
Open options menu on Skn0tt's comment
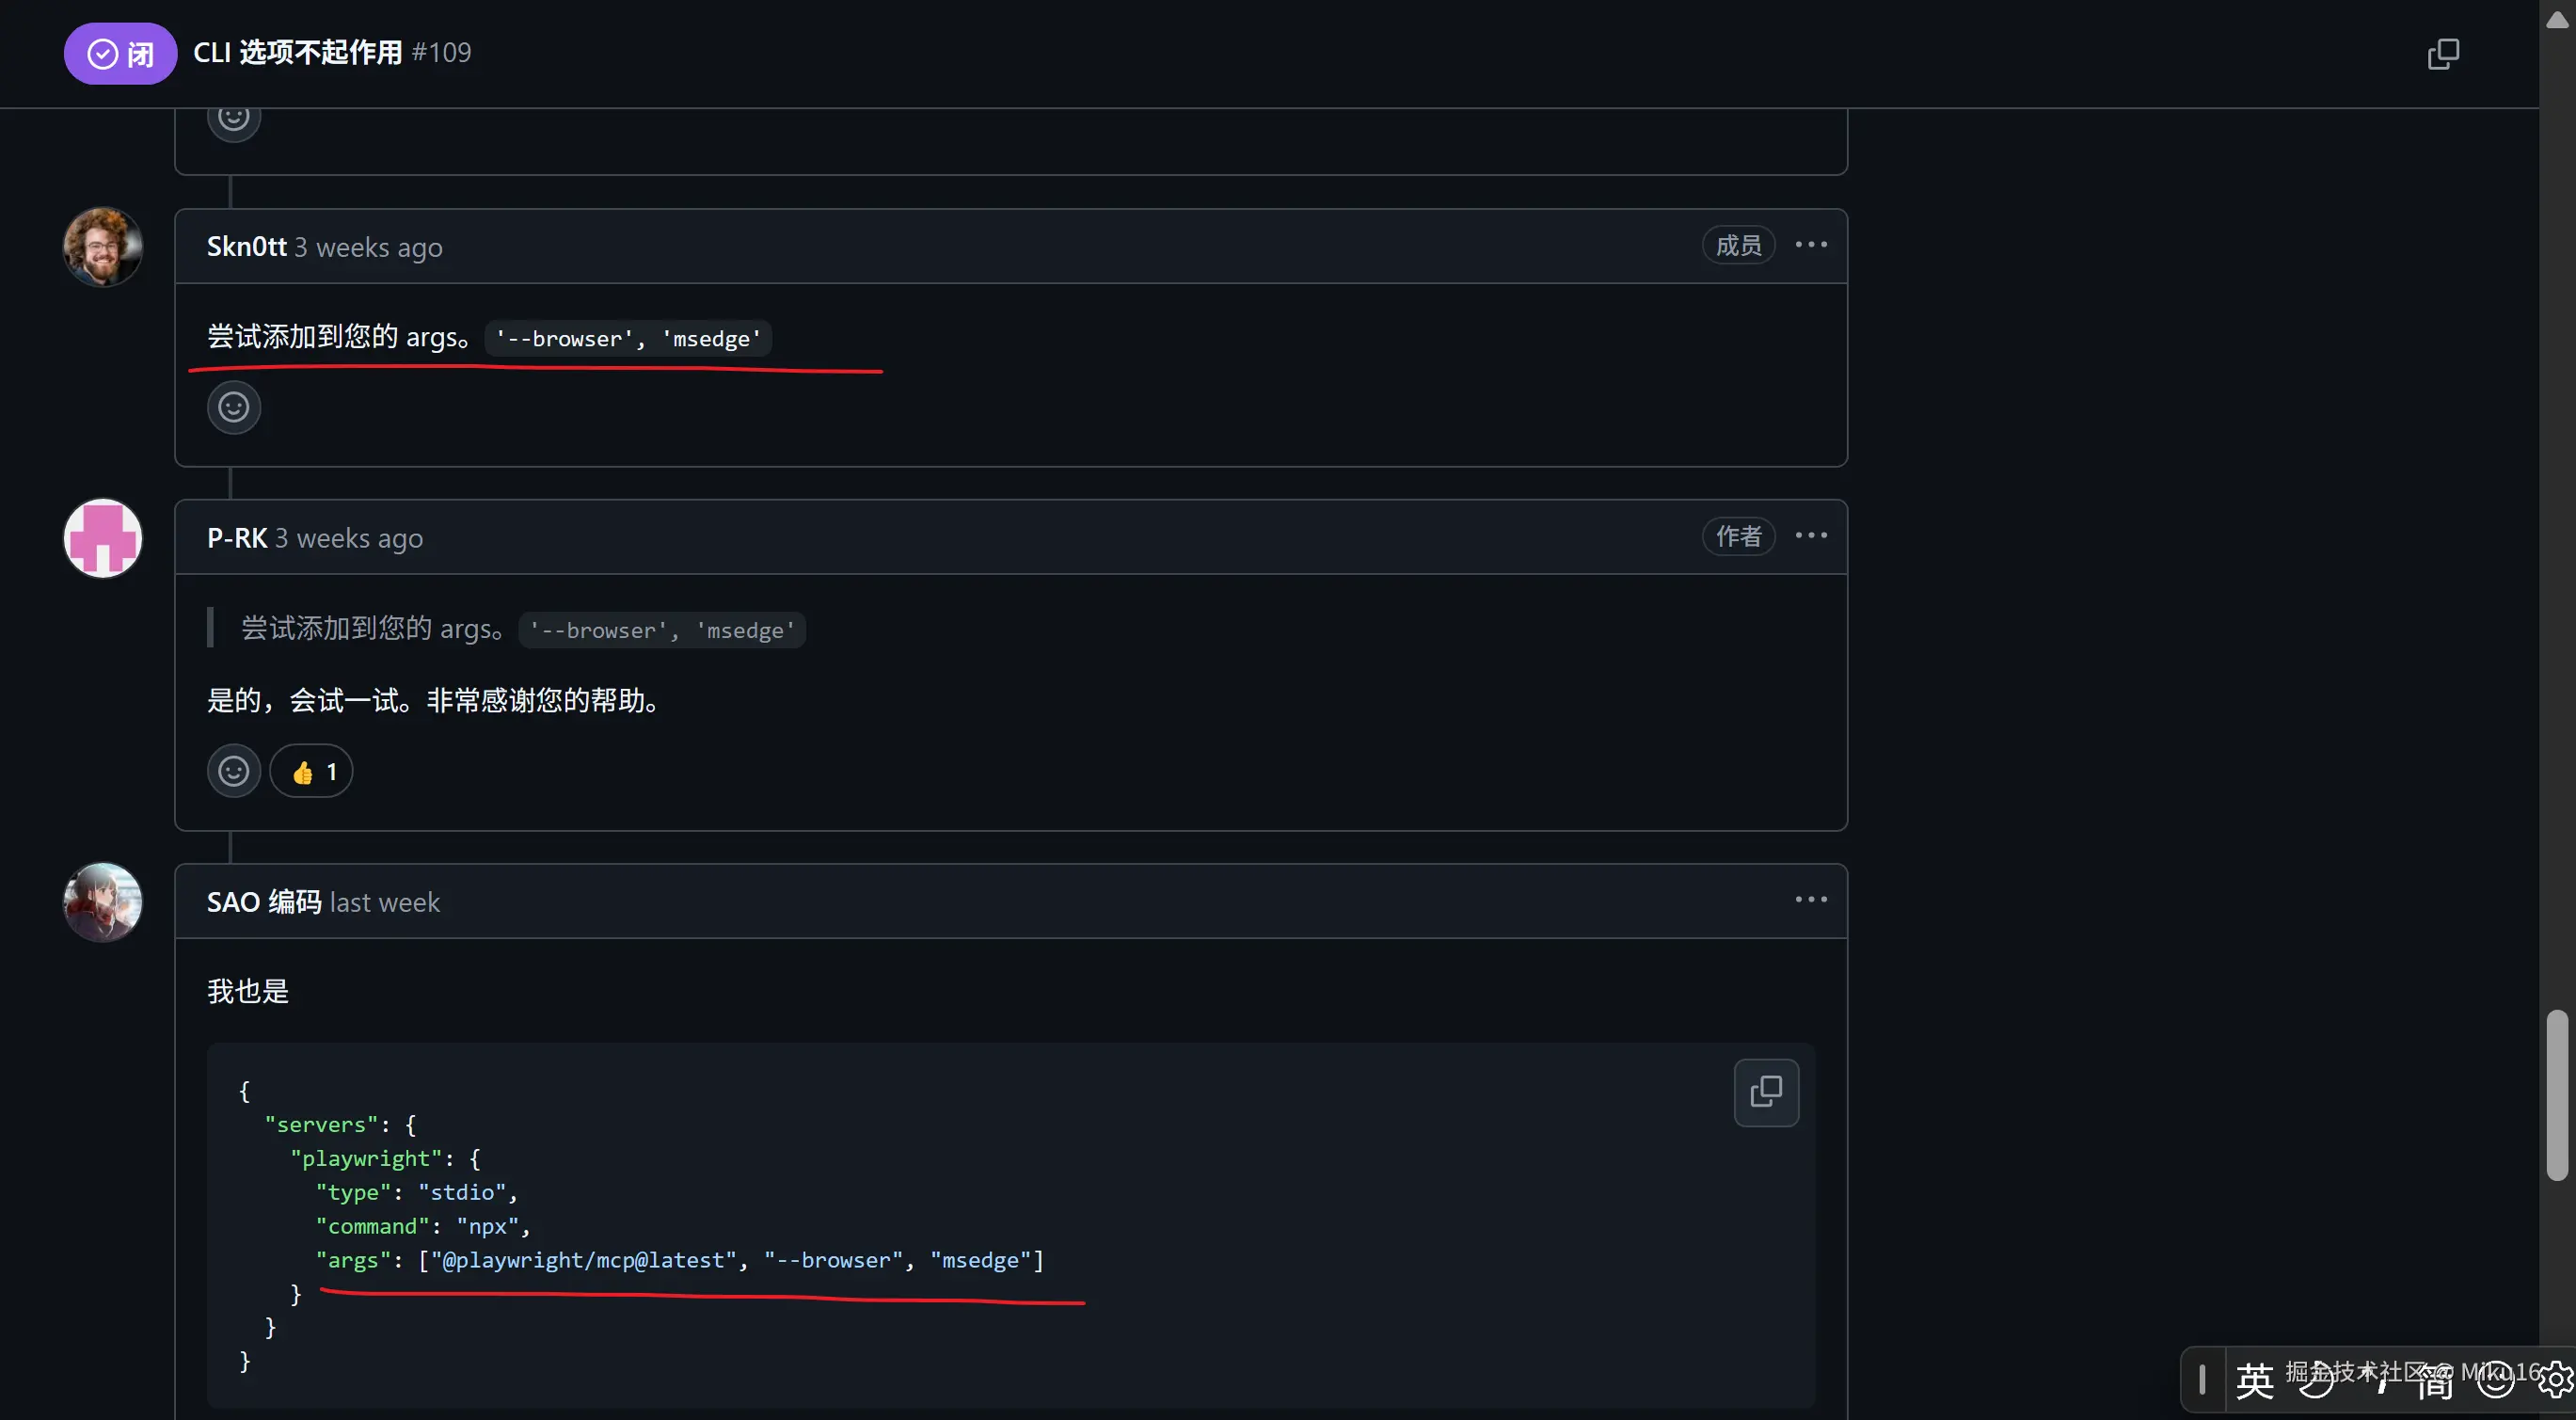[1811, 245]
